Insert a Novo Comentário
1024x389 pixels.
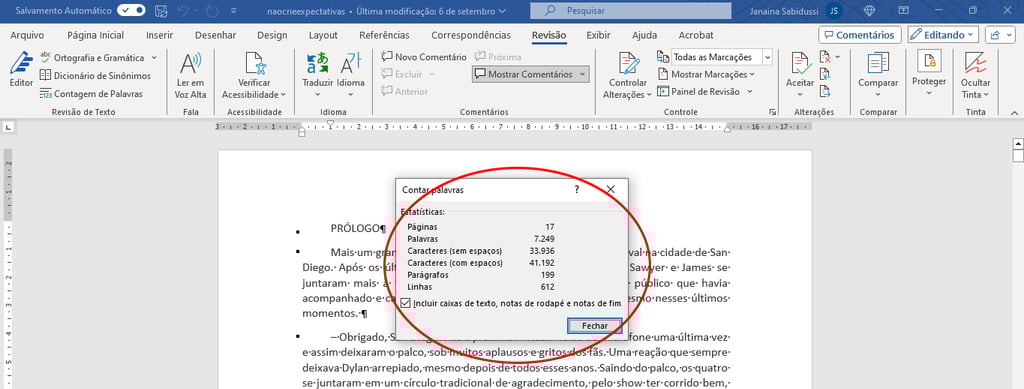pos(424,57)
